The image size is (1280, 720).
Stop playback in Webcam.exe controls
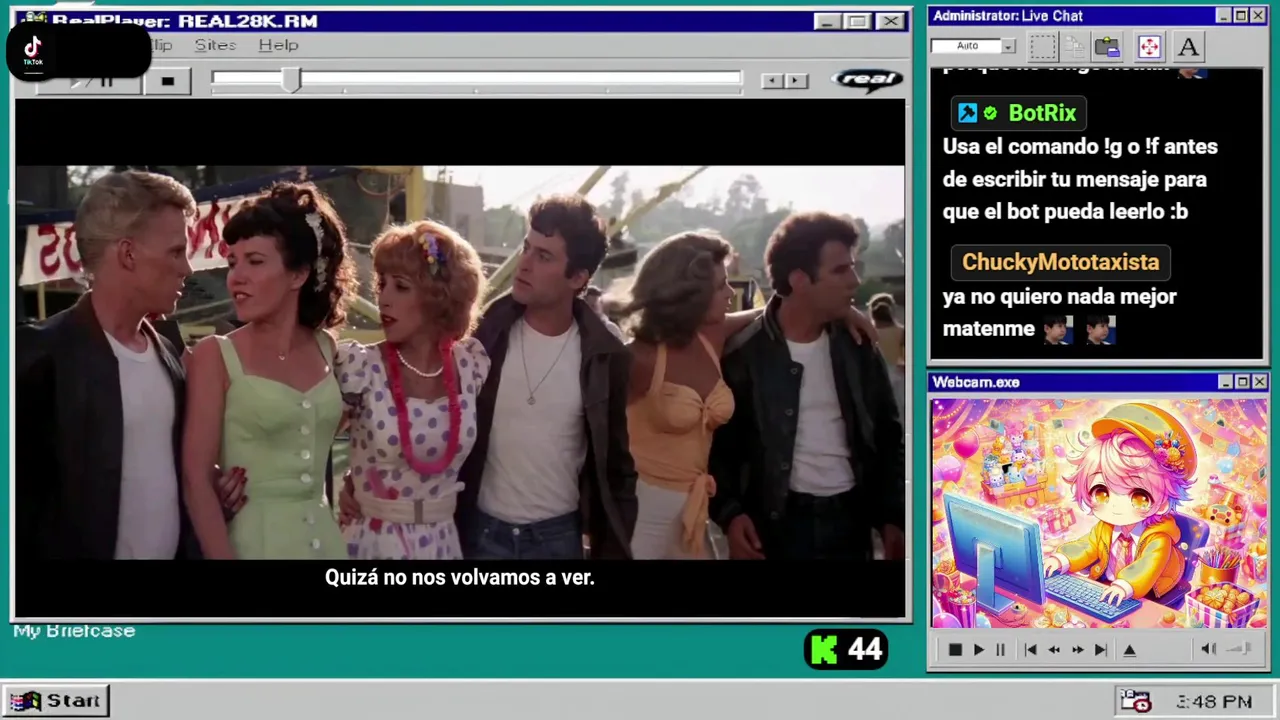(x=954, y=649)
